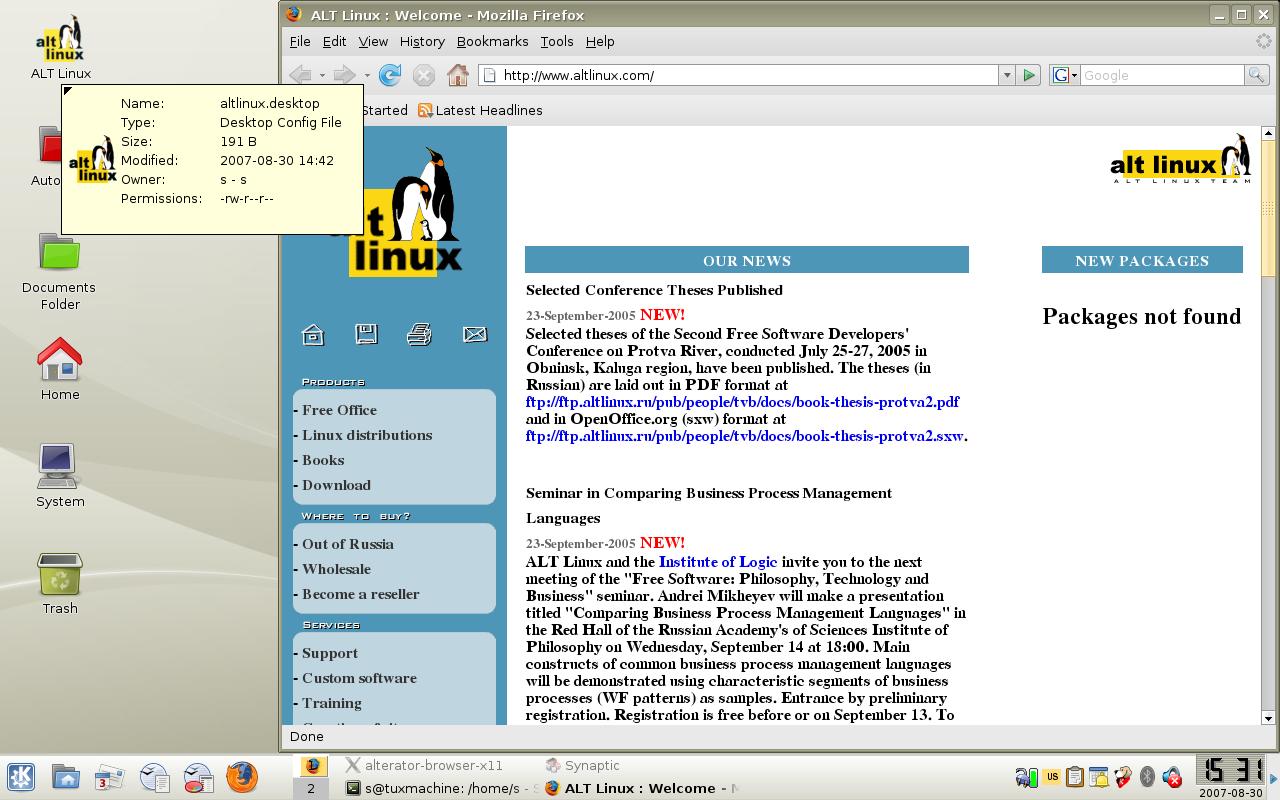Screen dimensions: 1280x800
Task: Open Free Office in Products
Action: click(x=339, y=410)
